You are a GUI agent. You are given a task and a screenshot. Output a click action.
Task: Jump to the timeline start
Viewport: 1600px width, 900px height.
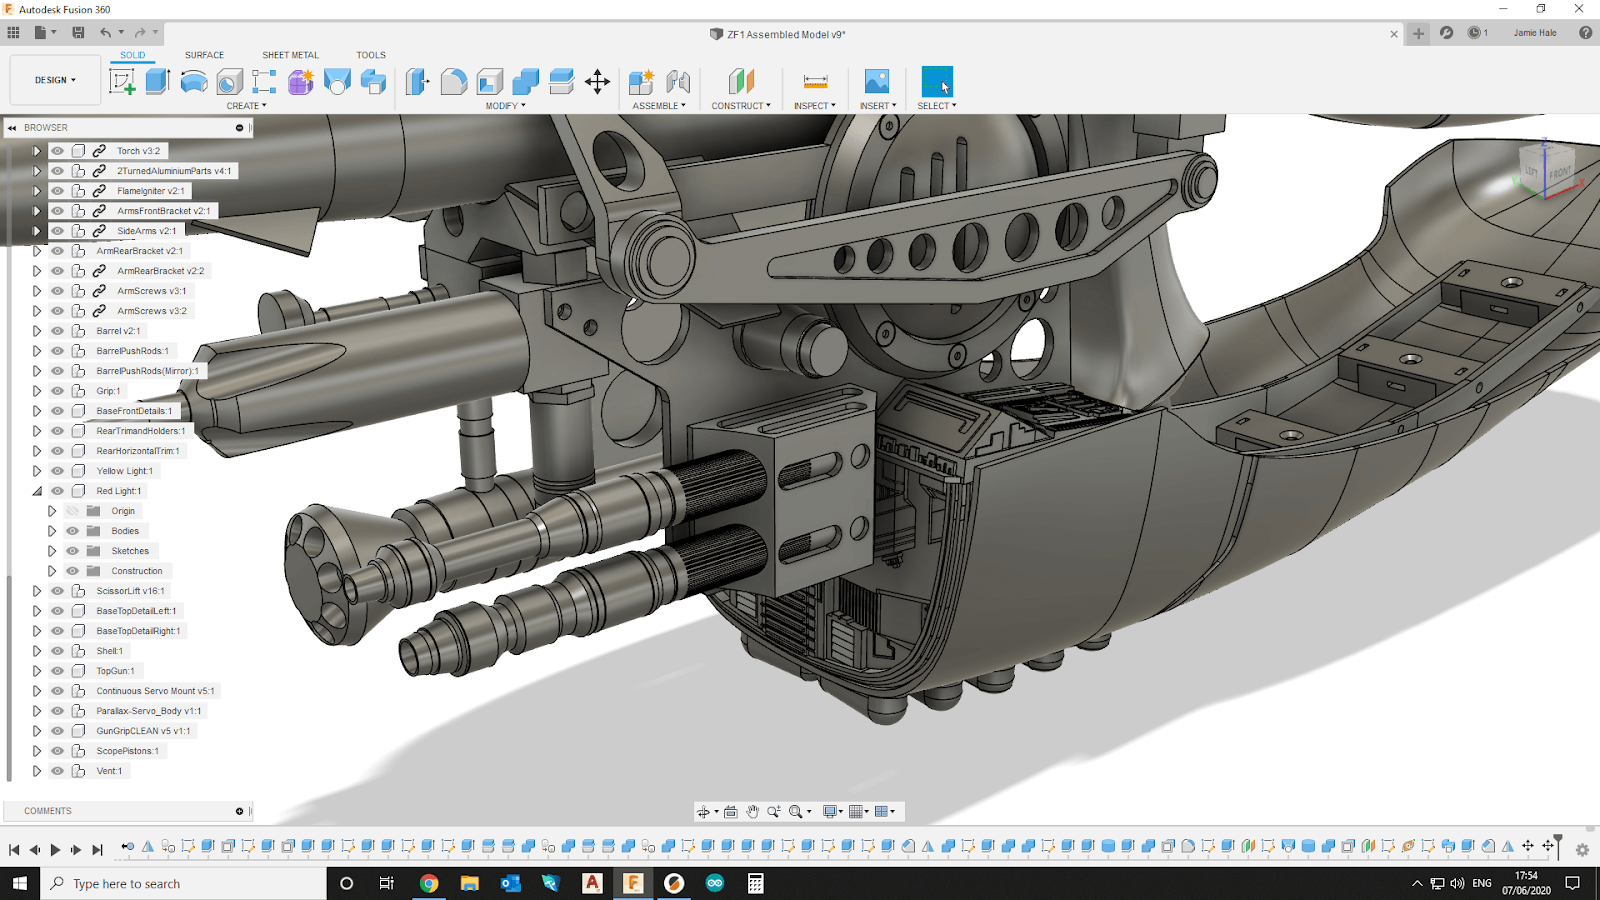tap(14, 850)
